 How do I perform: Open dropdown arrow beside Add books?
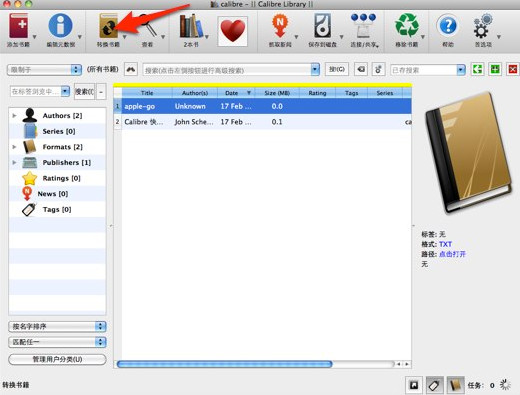(34, 37)
